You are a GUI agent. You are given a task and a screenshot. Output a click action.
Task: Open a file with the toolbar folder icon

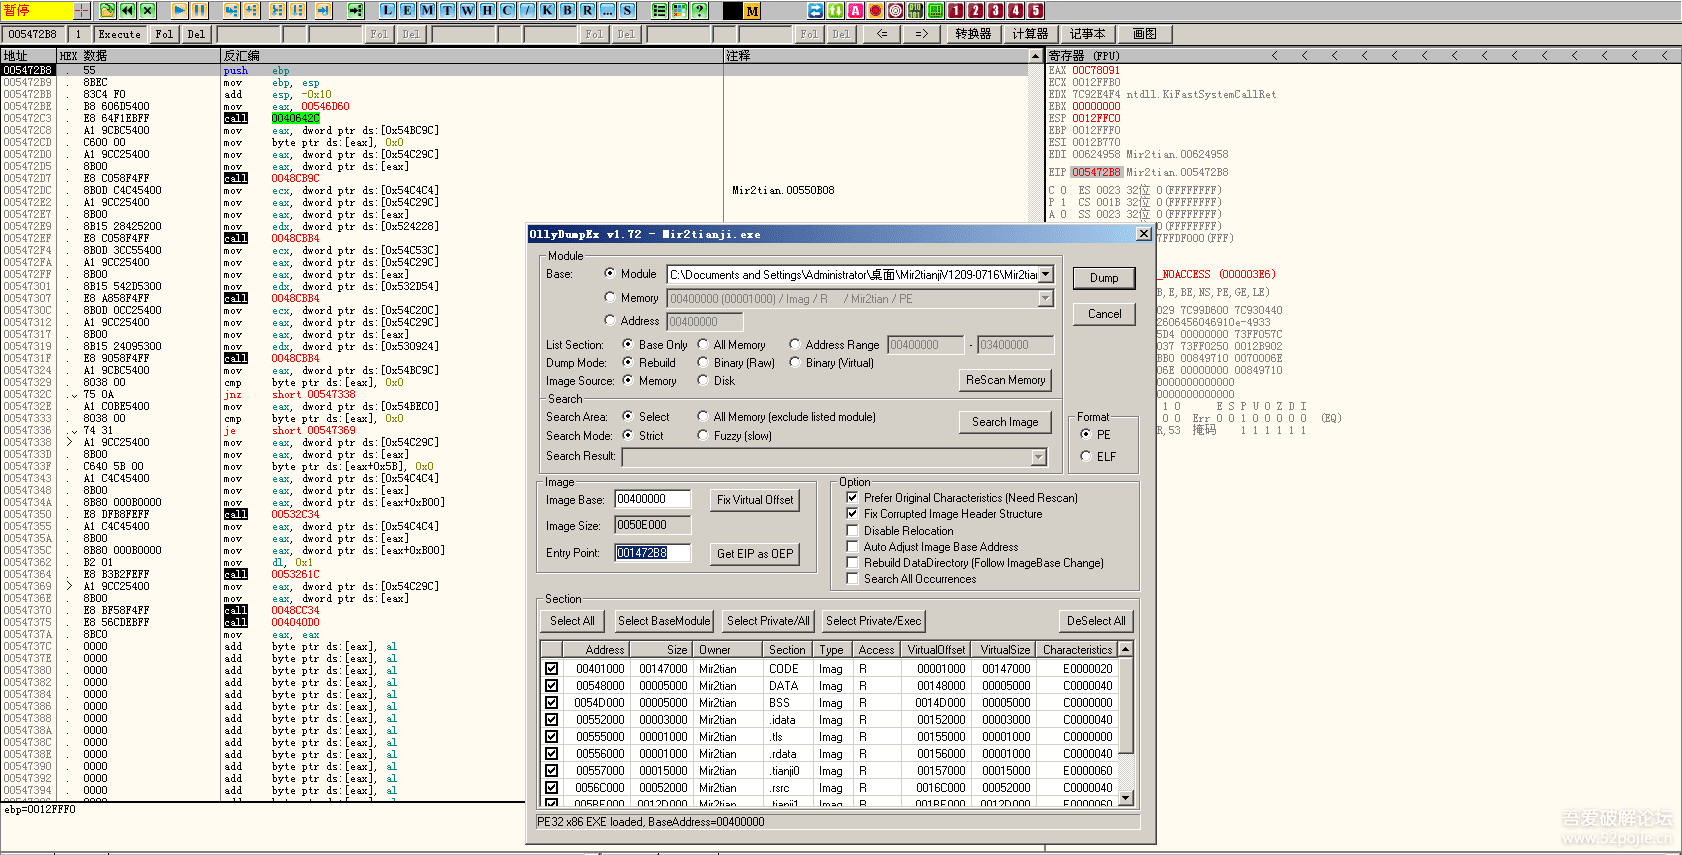[x=108, y=10]
